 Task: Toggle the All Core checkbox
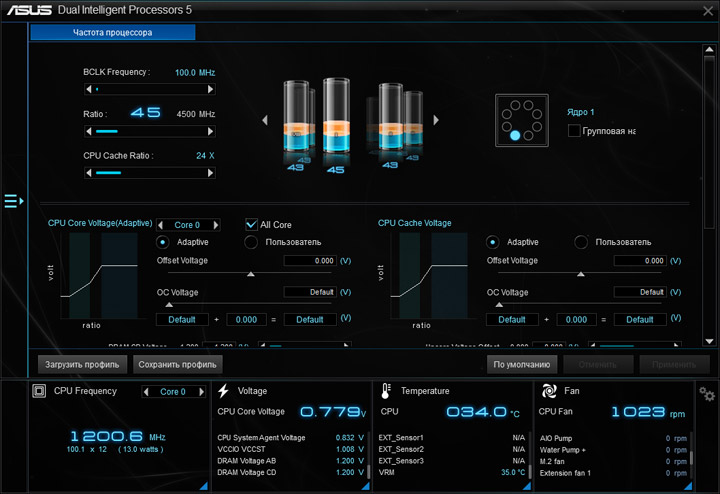click(x=251, y=225)
